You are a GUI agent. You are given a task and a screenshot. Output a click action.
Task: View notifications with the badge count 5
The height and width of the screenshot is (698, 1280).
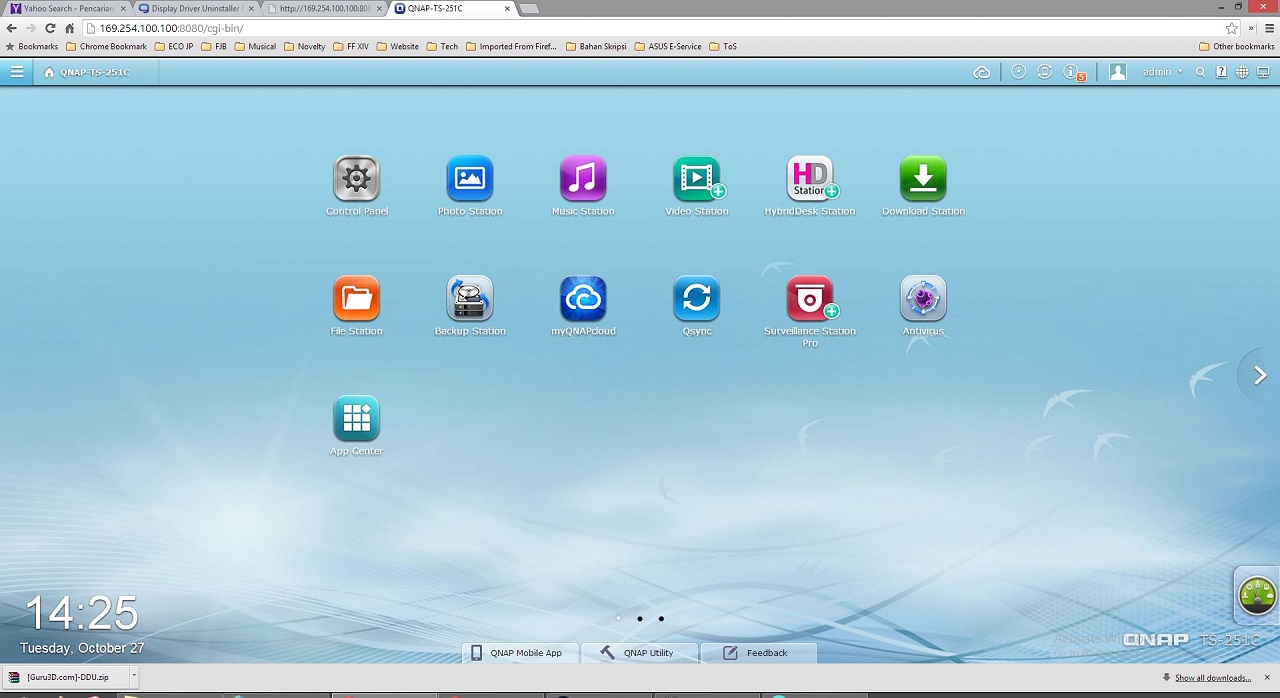click(x=1071, y=71)
